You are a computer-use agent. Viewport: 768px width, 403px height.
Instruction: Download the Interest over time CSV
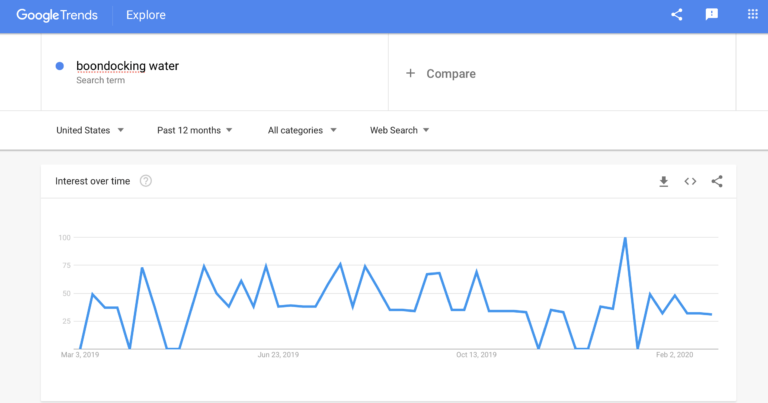click(664, 182)
